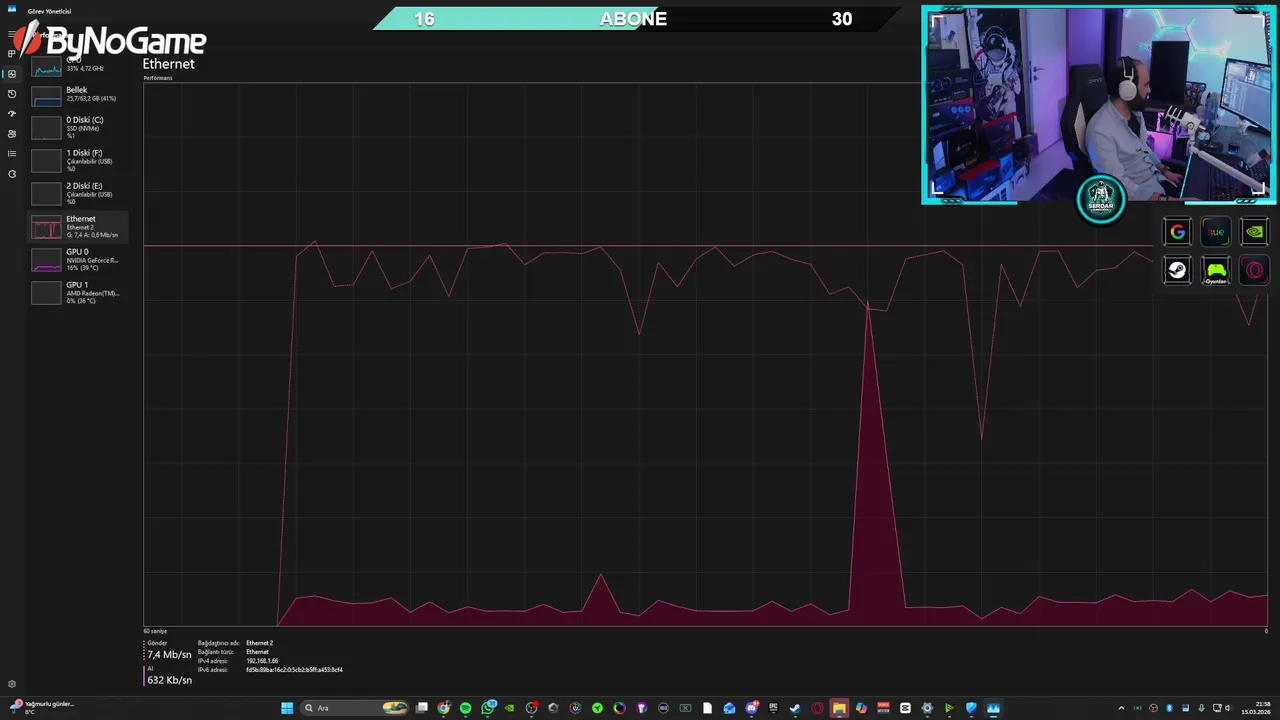The image size is (1280, 720).
Task: Click the 7,4 Mb/sn send value
Action: coord(169,655)
